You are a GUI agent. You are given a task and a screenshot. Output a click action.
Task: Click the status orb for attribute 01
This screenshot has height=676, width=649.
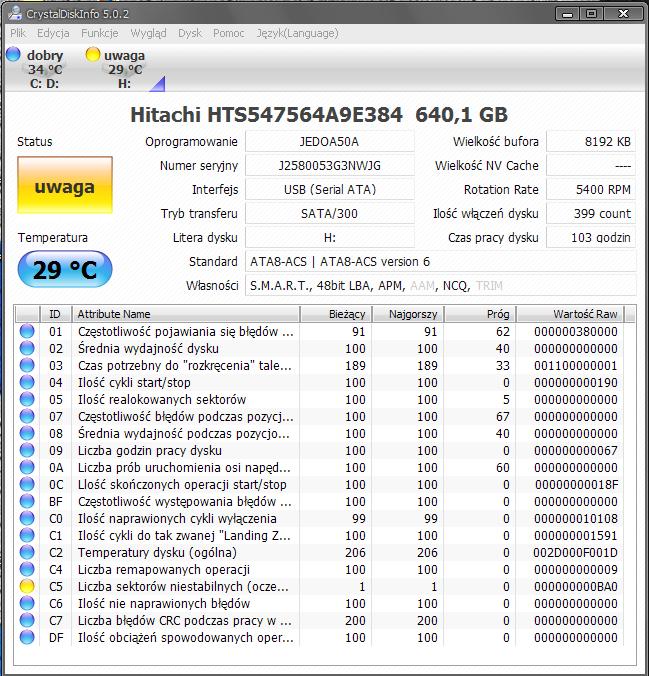click(27, 331)
